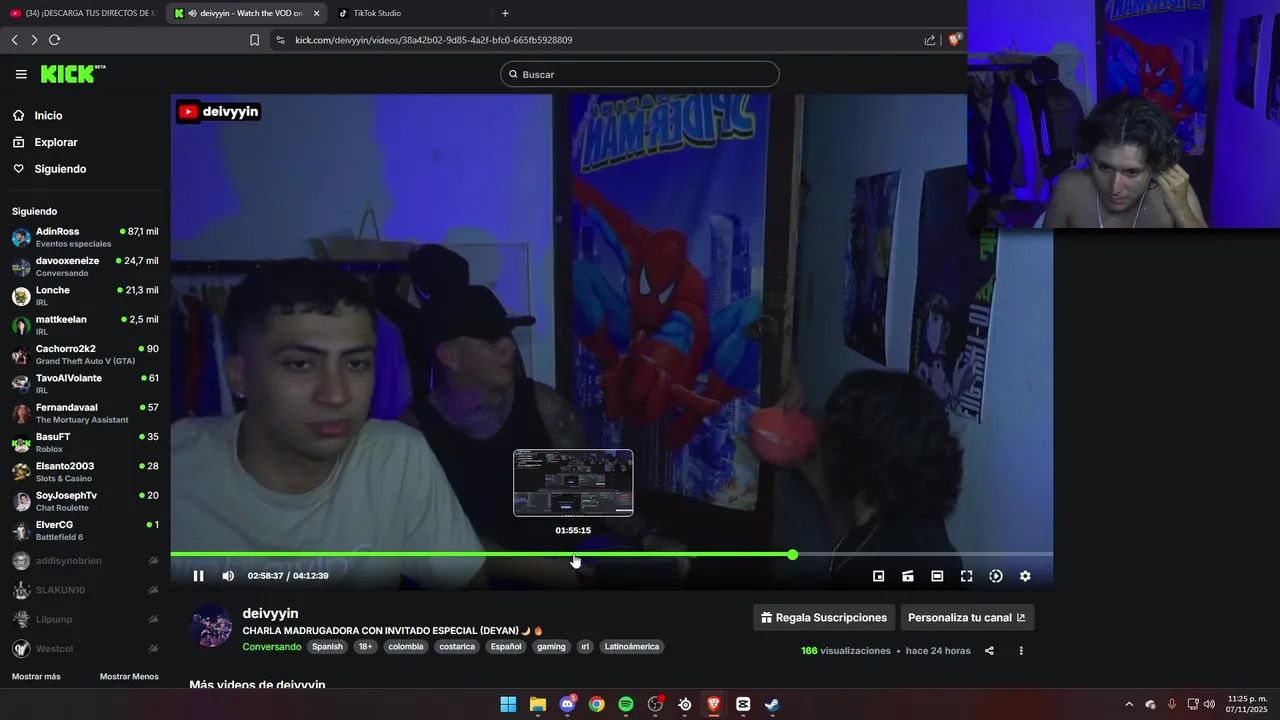The width and height of the screenshot is (1280, 720).
Task: Click browser share icon in address bar
Action: 930,40
